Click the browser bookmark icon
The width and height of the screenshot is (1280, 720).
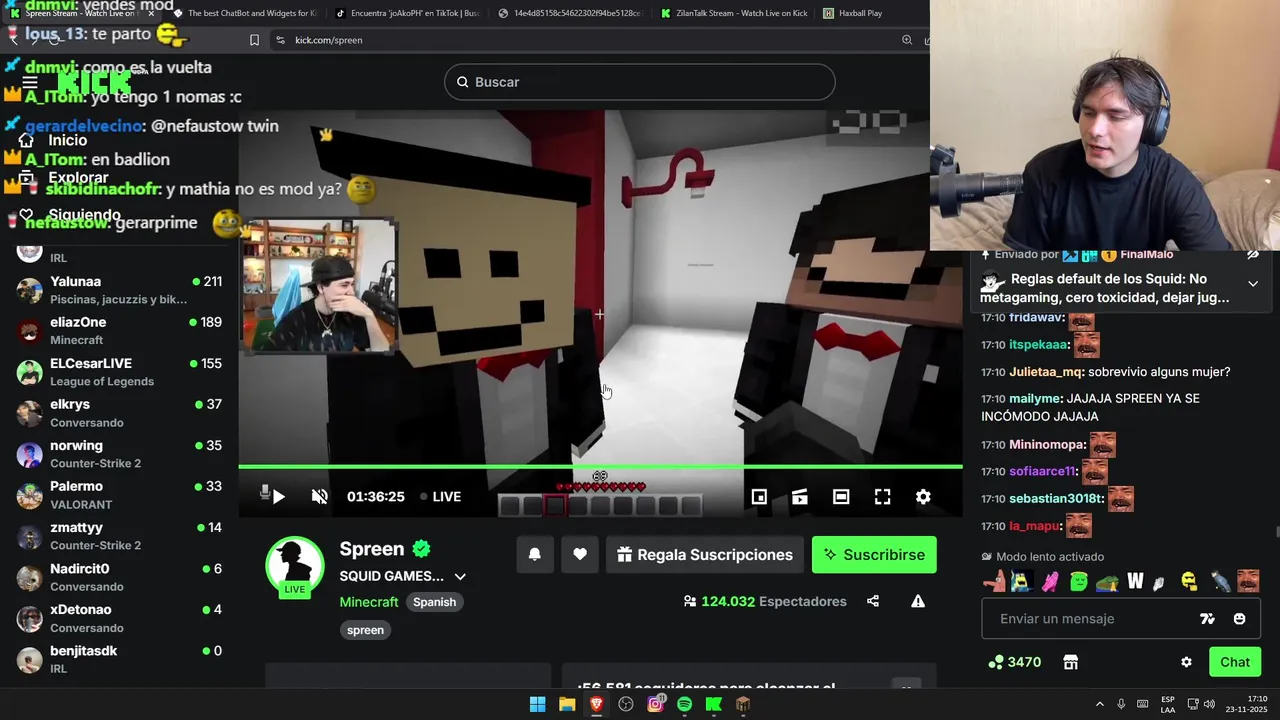coord(254,40)
